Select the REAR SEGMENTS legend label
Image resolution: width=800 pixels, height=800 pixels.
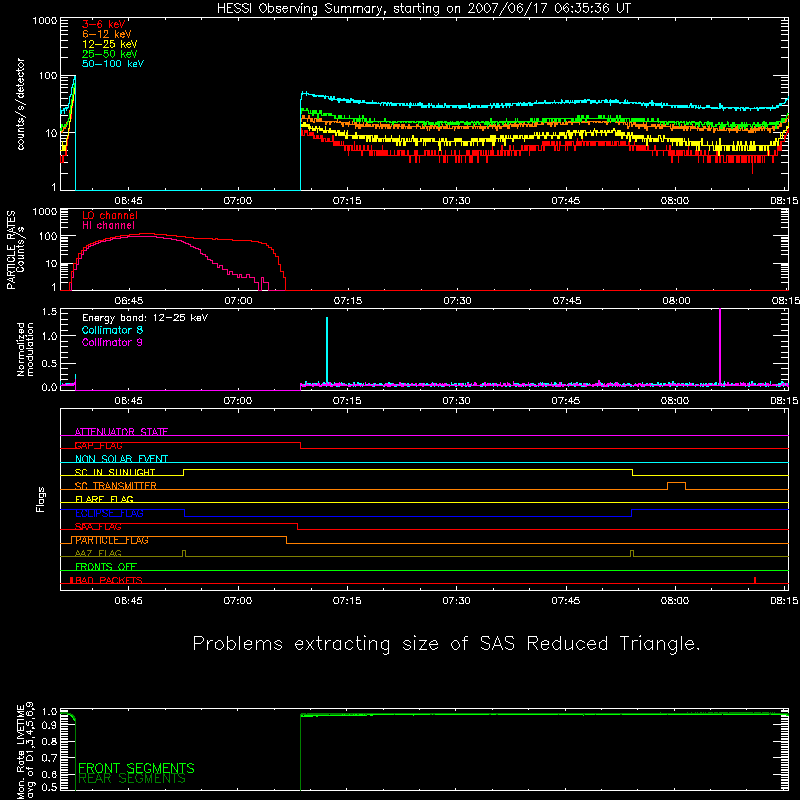[132, 779]
